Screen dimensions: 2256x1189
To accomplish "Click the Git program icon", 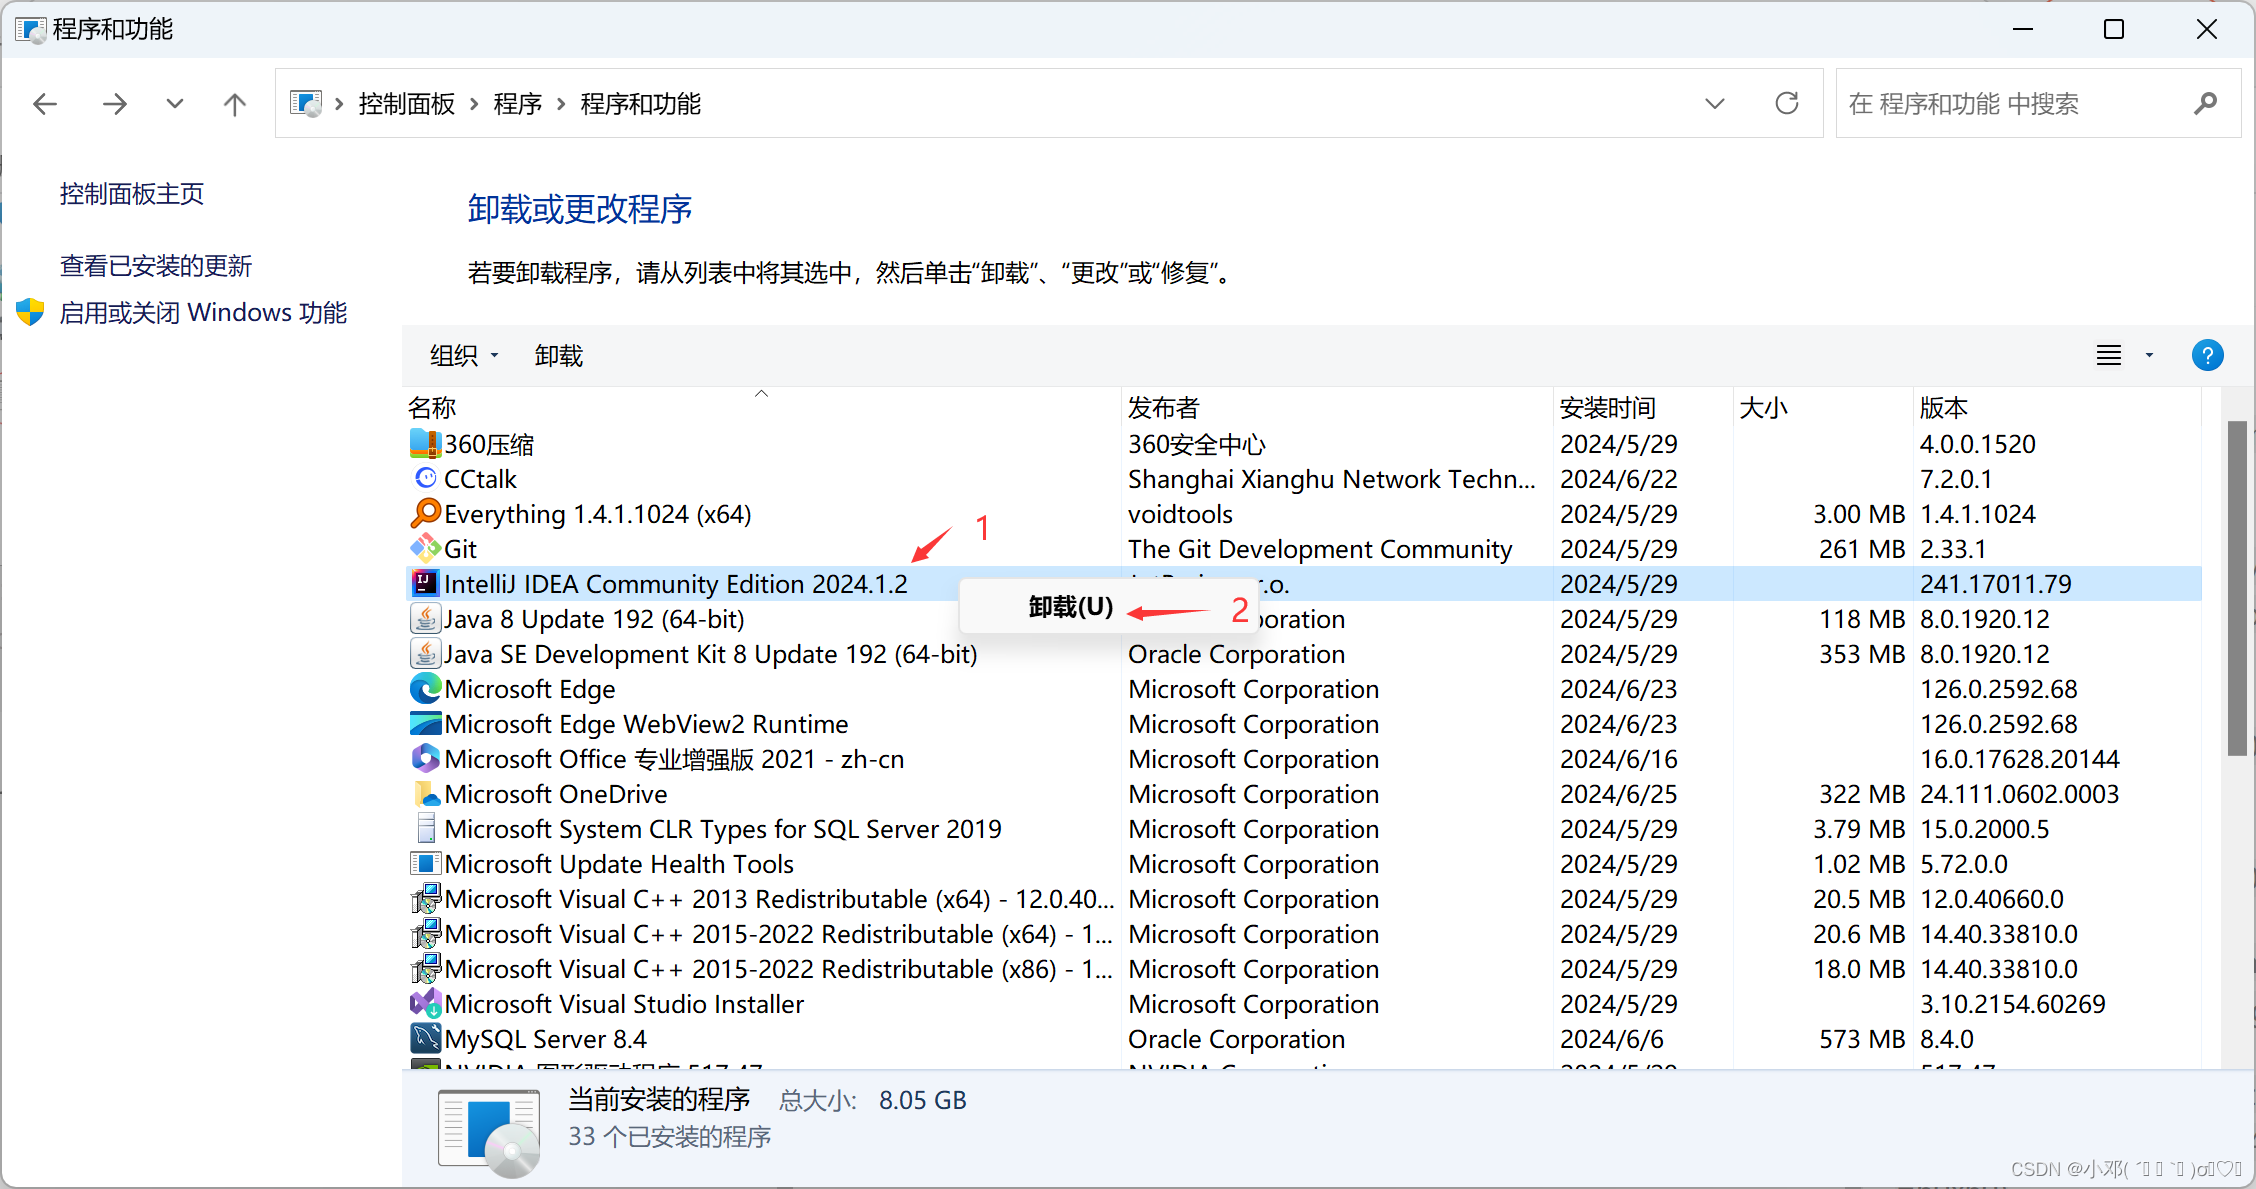I will click(426, 549).
